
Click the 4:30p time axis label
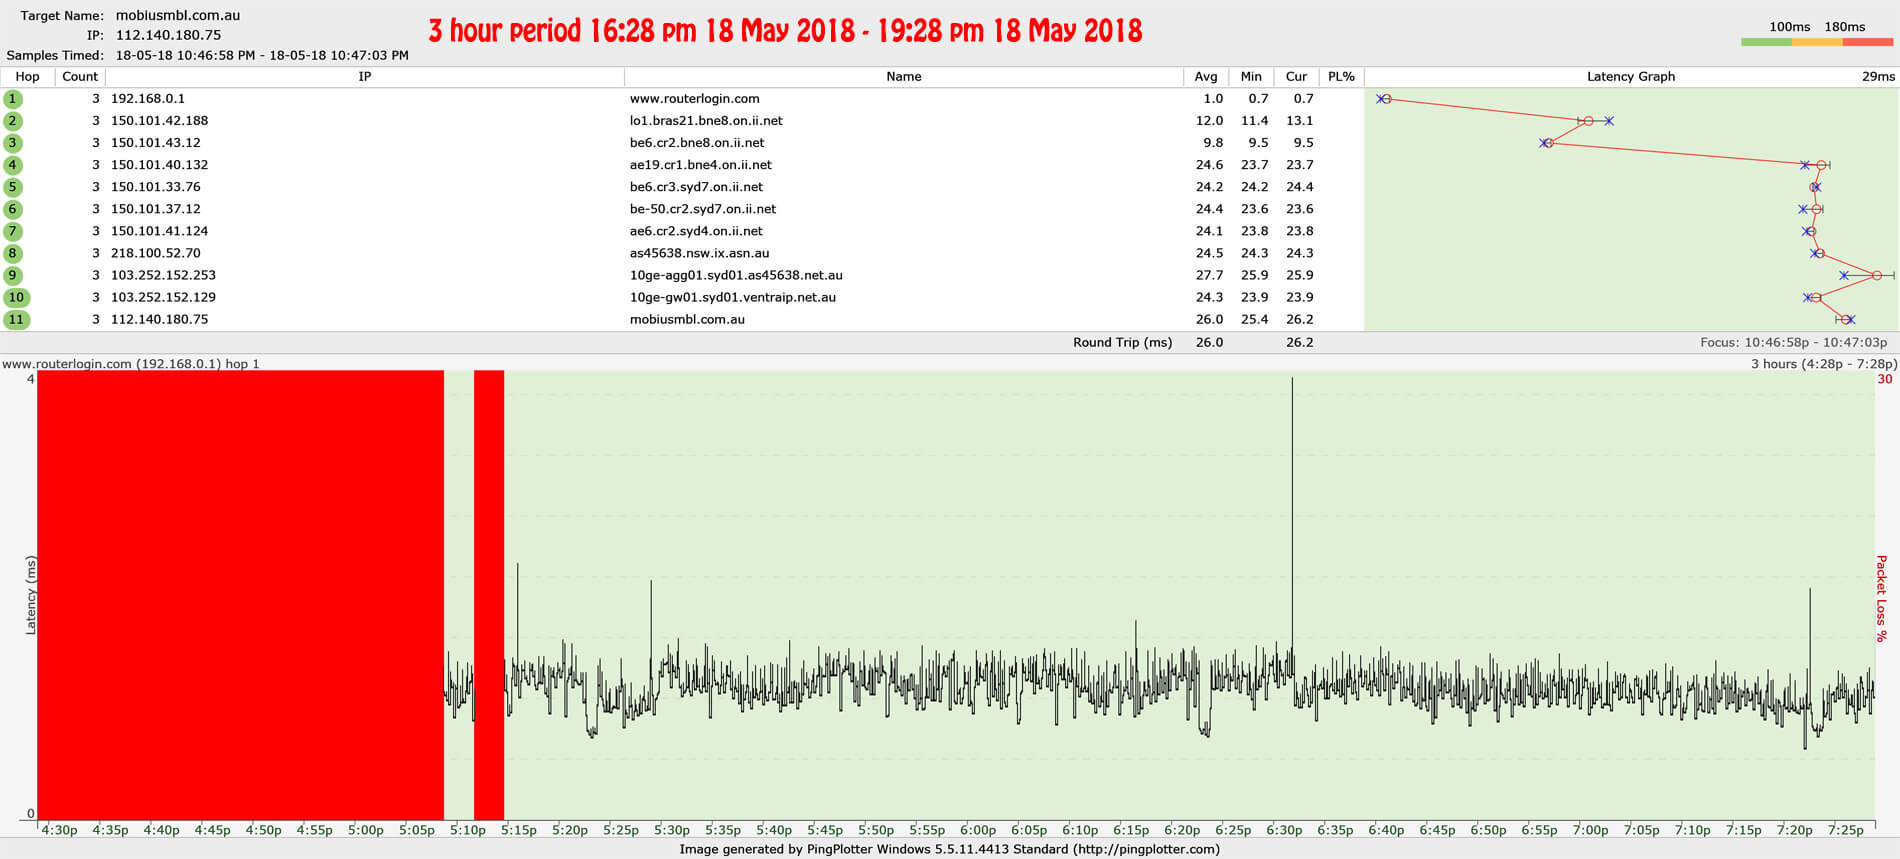point(60,830)
